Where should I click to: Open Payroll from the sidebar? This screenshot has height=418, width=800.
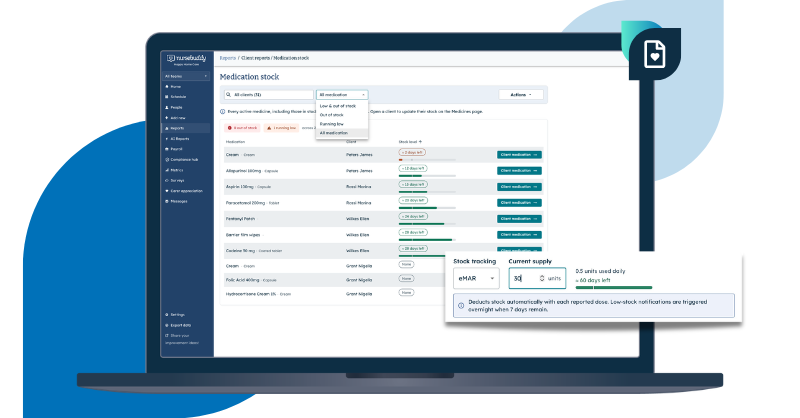click(174, 149)
